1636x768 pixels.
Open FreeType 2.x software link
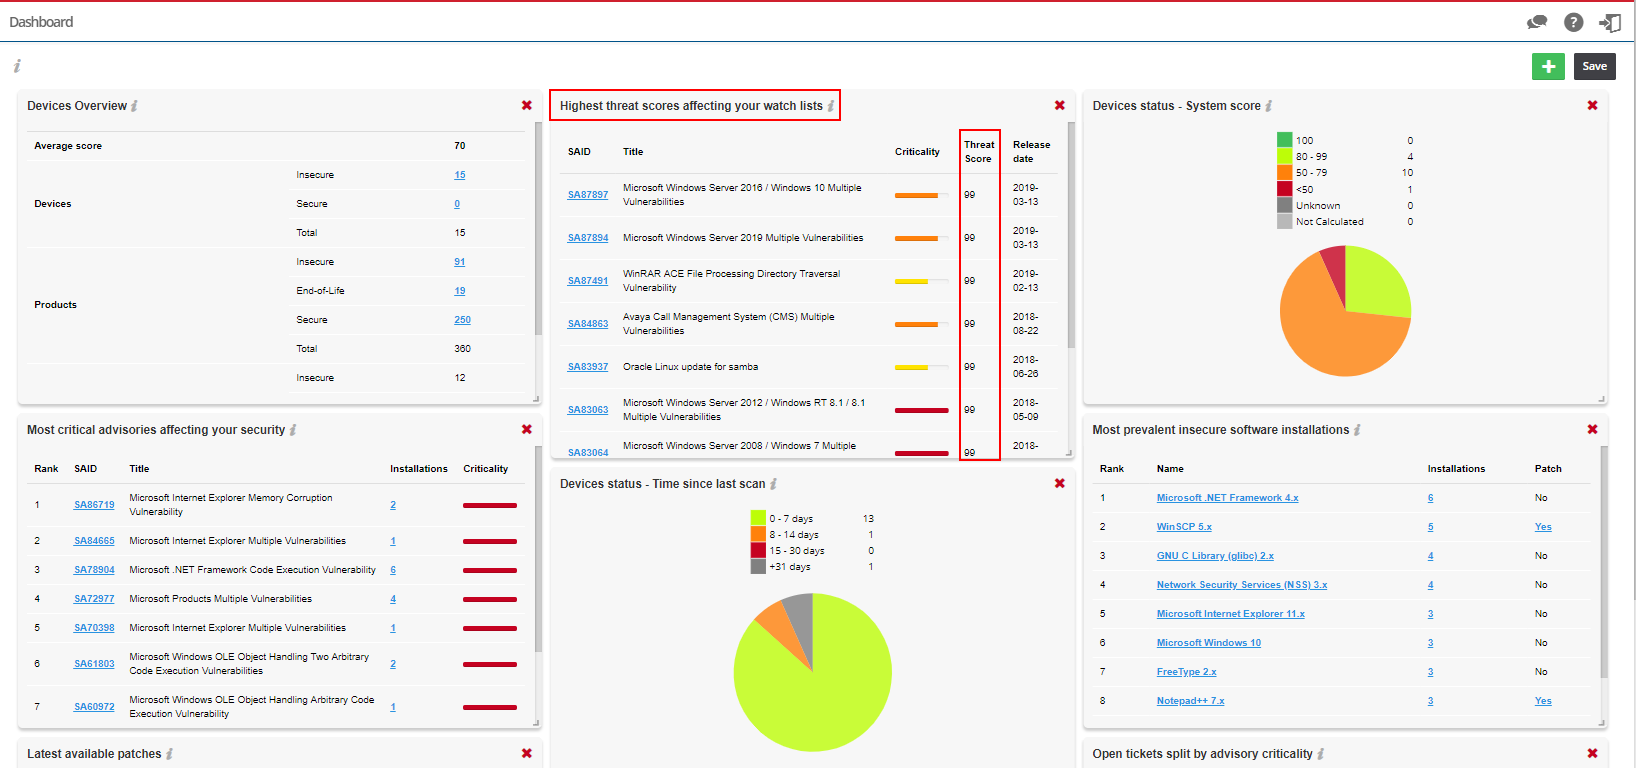pos(1187,672)
